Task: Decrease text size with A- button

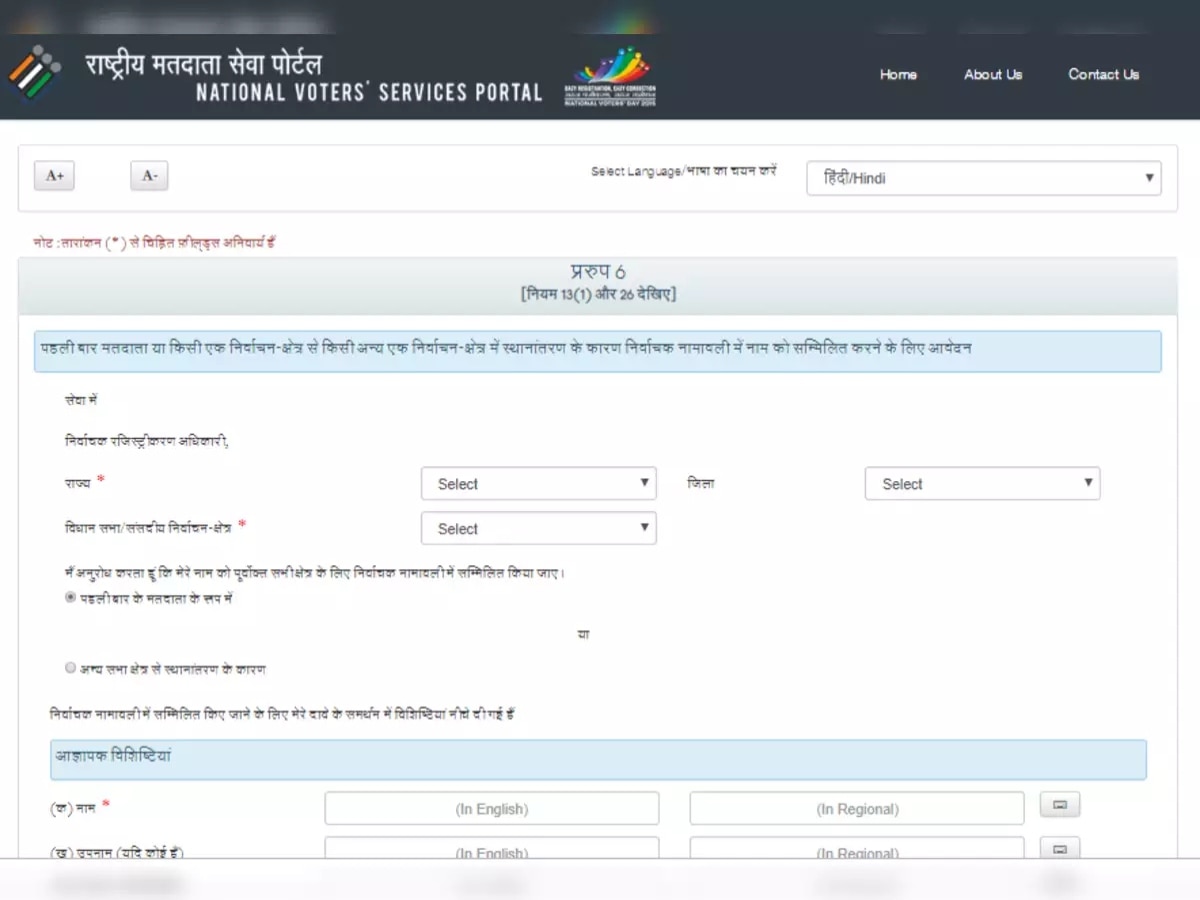Action: tap(148, 175)
